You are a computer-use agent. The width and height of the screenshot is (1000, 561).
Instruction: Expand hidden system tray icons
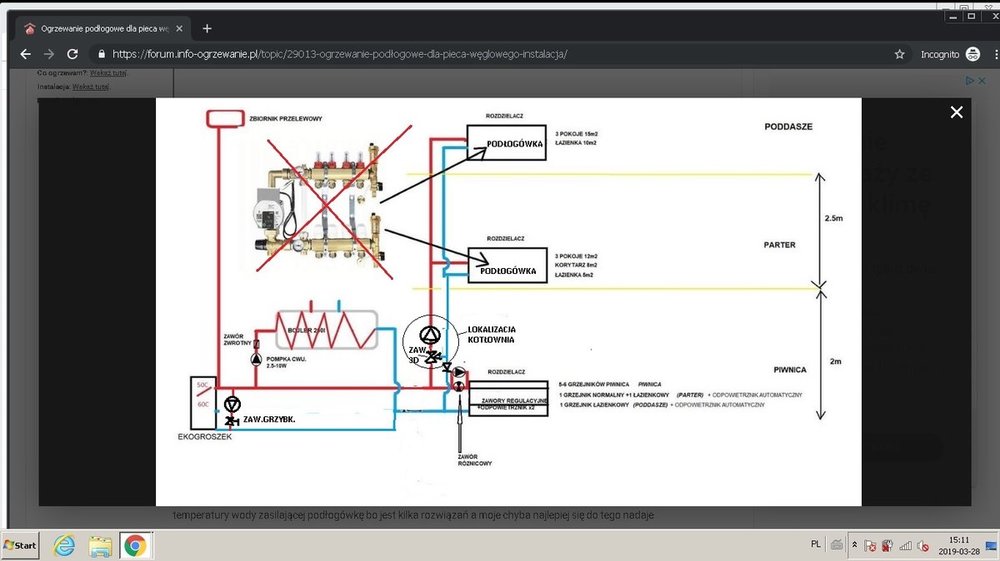tap(854, 545)
